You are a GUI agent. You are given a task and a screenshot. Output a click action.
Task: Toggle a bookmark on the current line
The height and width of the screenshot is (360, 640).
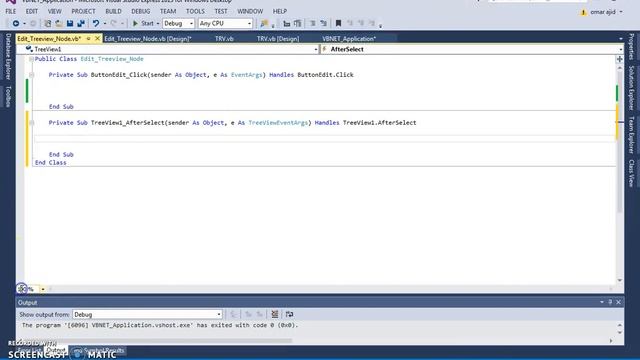[x=338, y=24]
